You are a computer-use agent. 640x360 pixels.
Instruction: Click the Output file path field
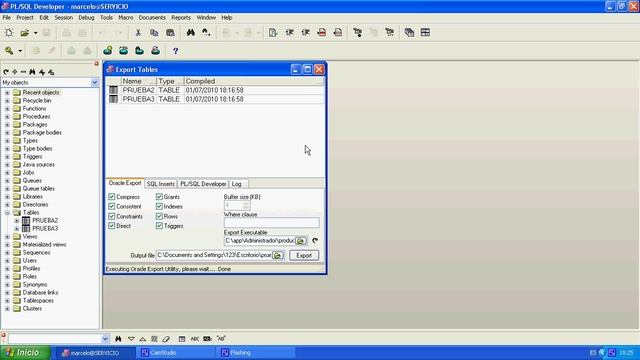click(214, 255)
